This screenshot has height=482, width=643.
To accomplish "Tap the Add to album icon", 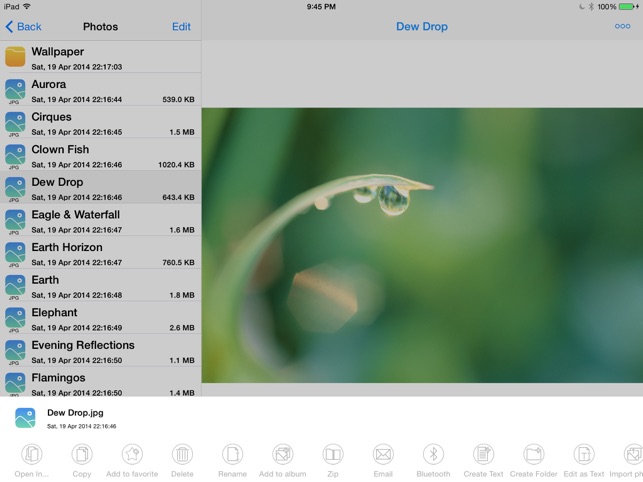I will [283, 455].
